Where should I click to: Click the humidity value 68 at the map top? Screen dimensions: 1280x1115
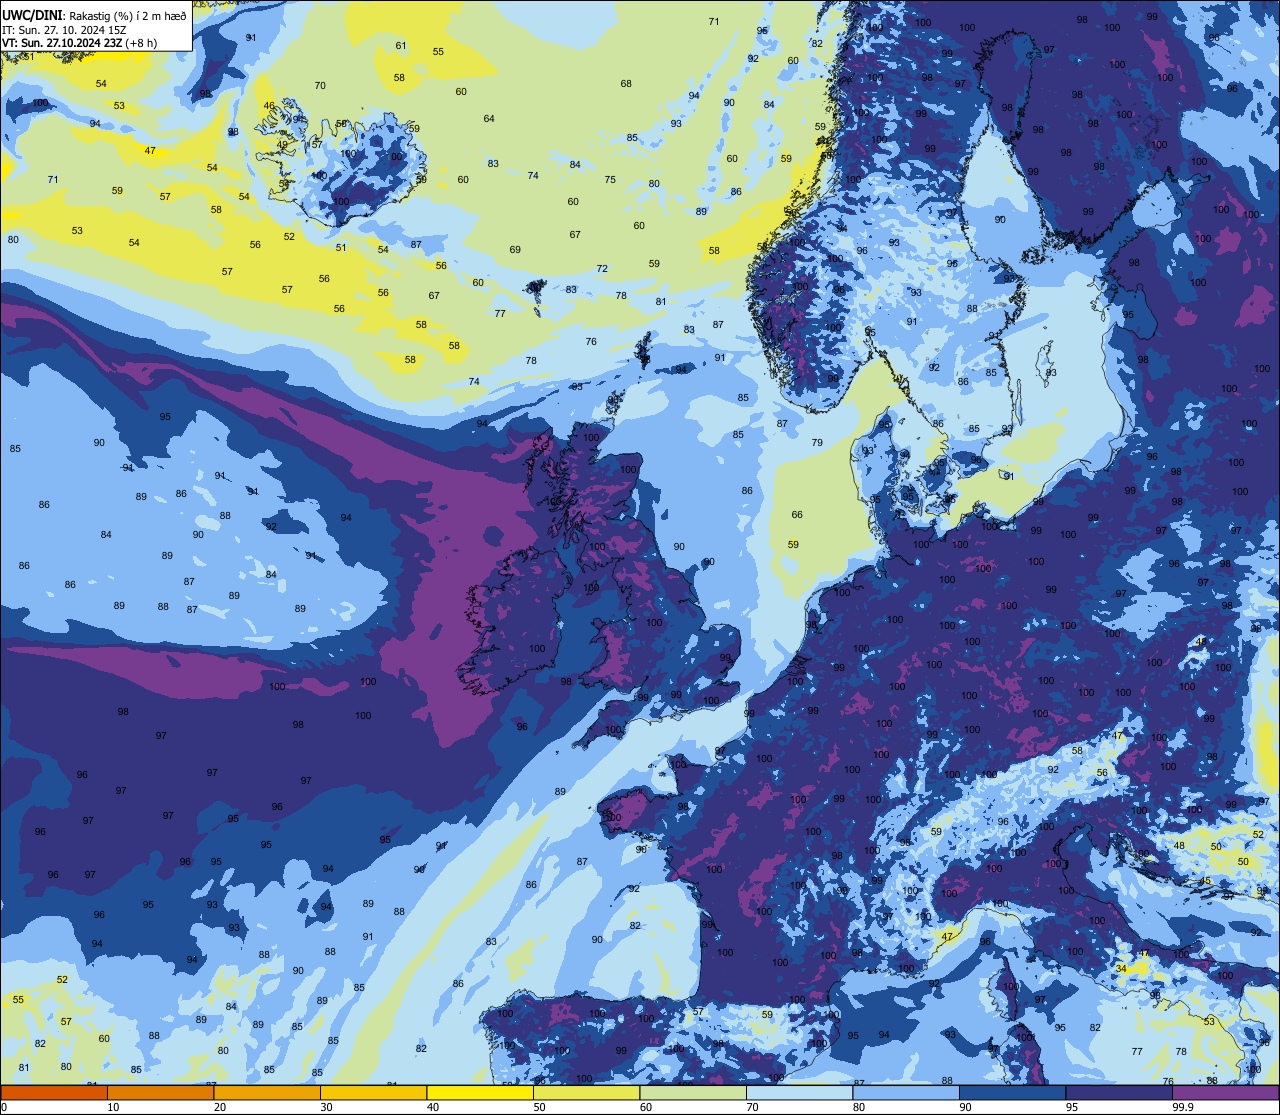point(626,83)
